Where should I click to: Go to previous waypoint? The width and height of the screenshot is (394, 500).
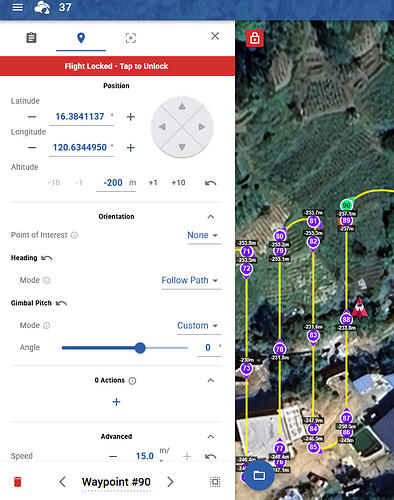tap(62, 482)
